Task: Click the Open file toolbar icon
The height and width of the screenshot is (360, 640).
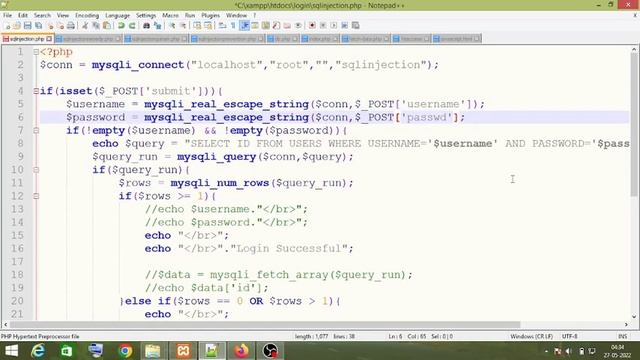Action: pyautogui.click(x=17, y=26)
